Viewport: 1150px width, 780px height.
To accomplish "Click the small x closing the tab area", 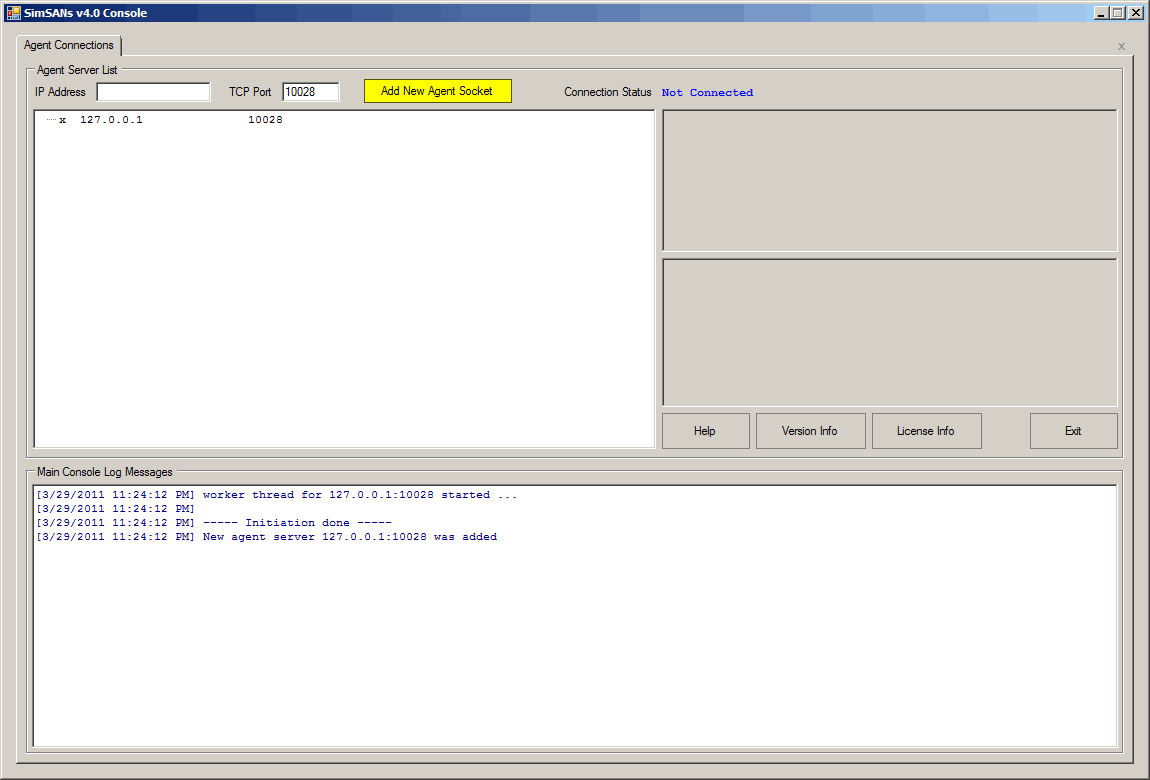I will coord(1121,47).
